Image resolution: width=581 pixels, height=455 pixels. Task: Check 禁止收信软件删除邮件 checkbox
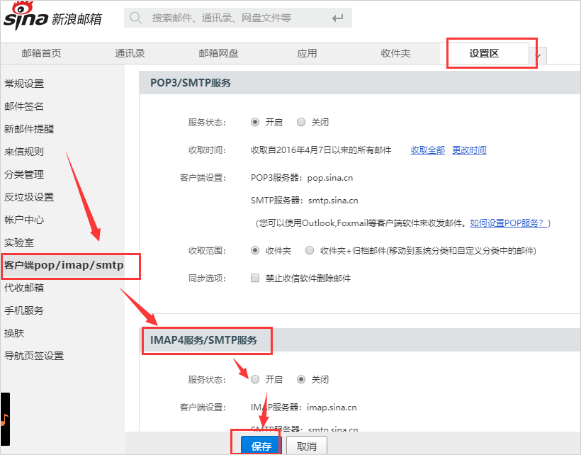point(255,278)
